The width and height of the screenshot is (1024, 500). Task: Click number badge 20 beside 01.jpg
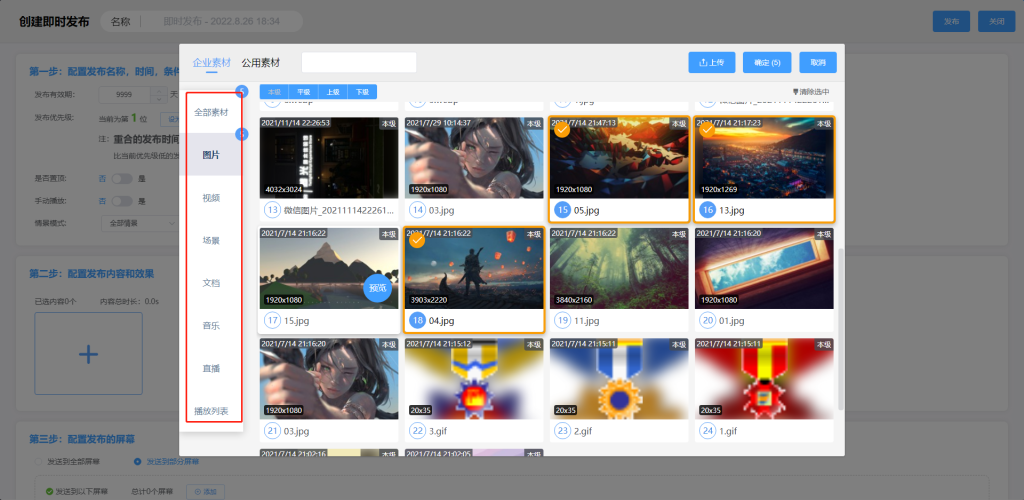tap(707, 320)
